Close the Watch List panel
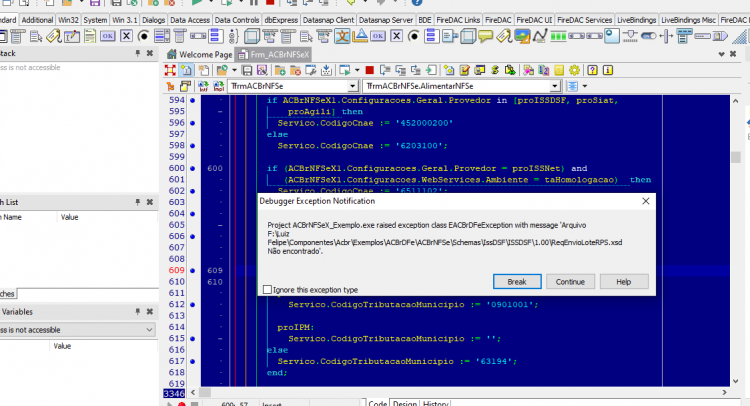Screen dimensions: 750x406 150,202
